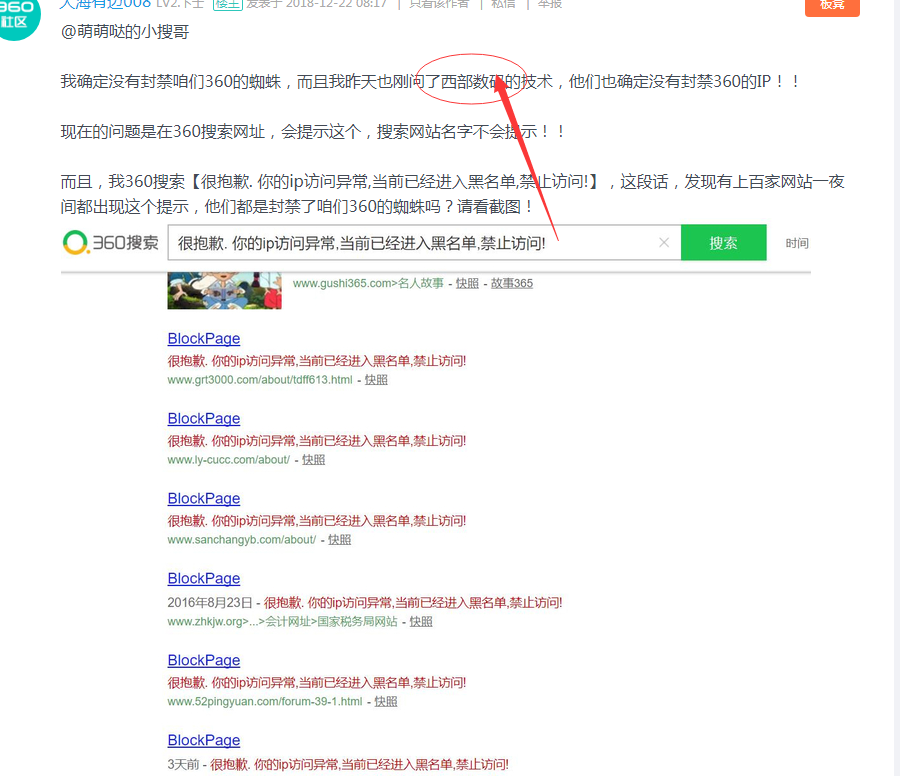Click the red snippet after 2016年8月23日
Image resolution: width=900 pixels, height=776 pixels.
click(x=413, y=603)
